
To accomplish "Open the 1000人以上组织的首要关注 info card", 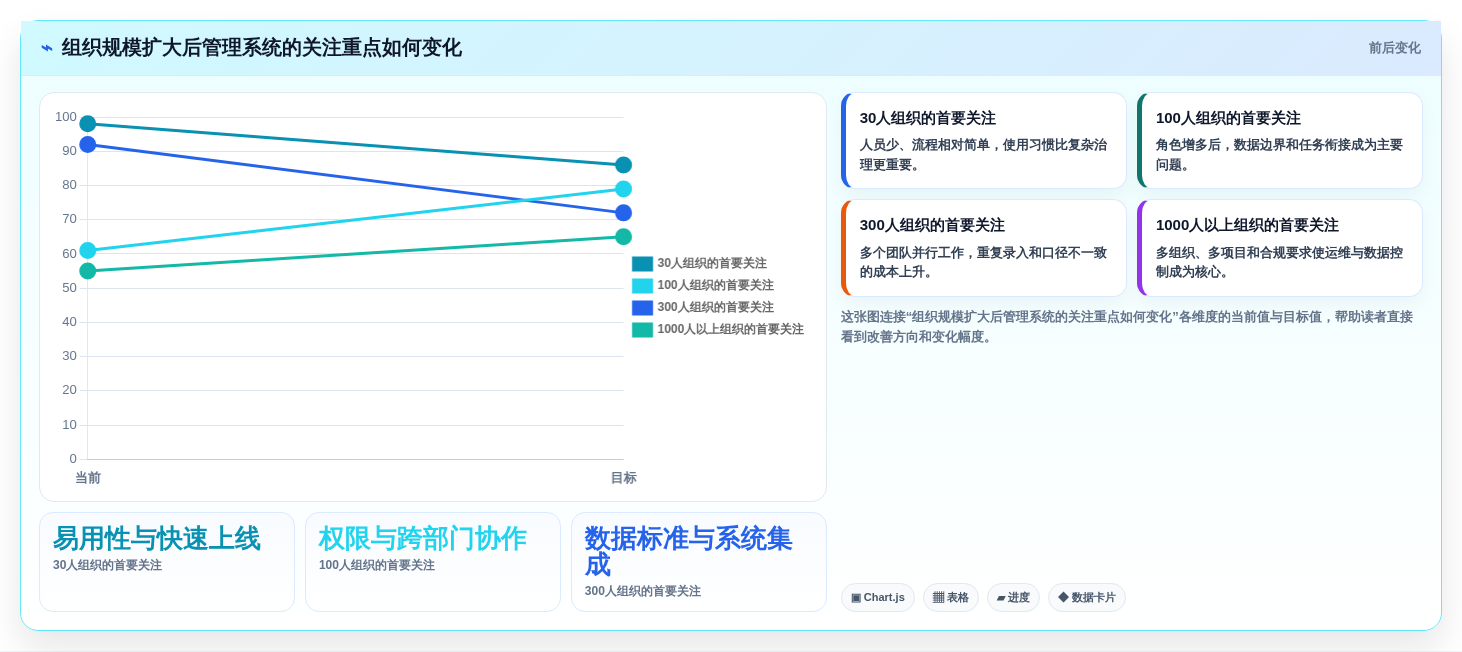I will 1280,248.
